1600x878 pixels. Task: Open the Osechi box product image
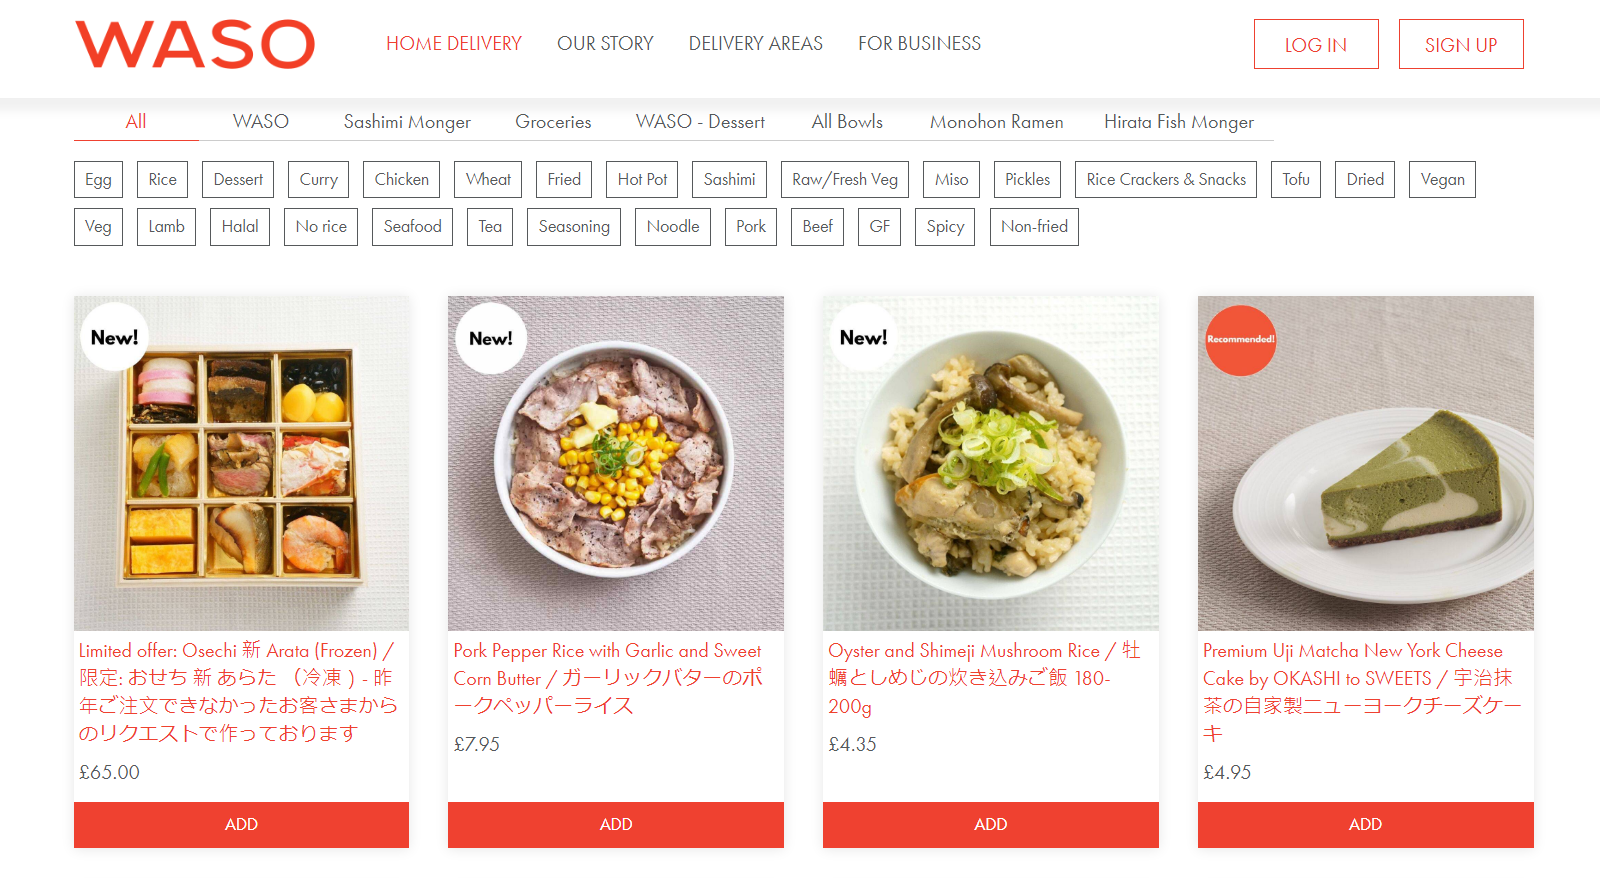tap(241, 463)
